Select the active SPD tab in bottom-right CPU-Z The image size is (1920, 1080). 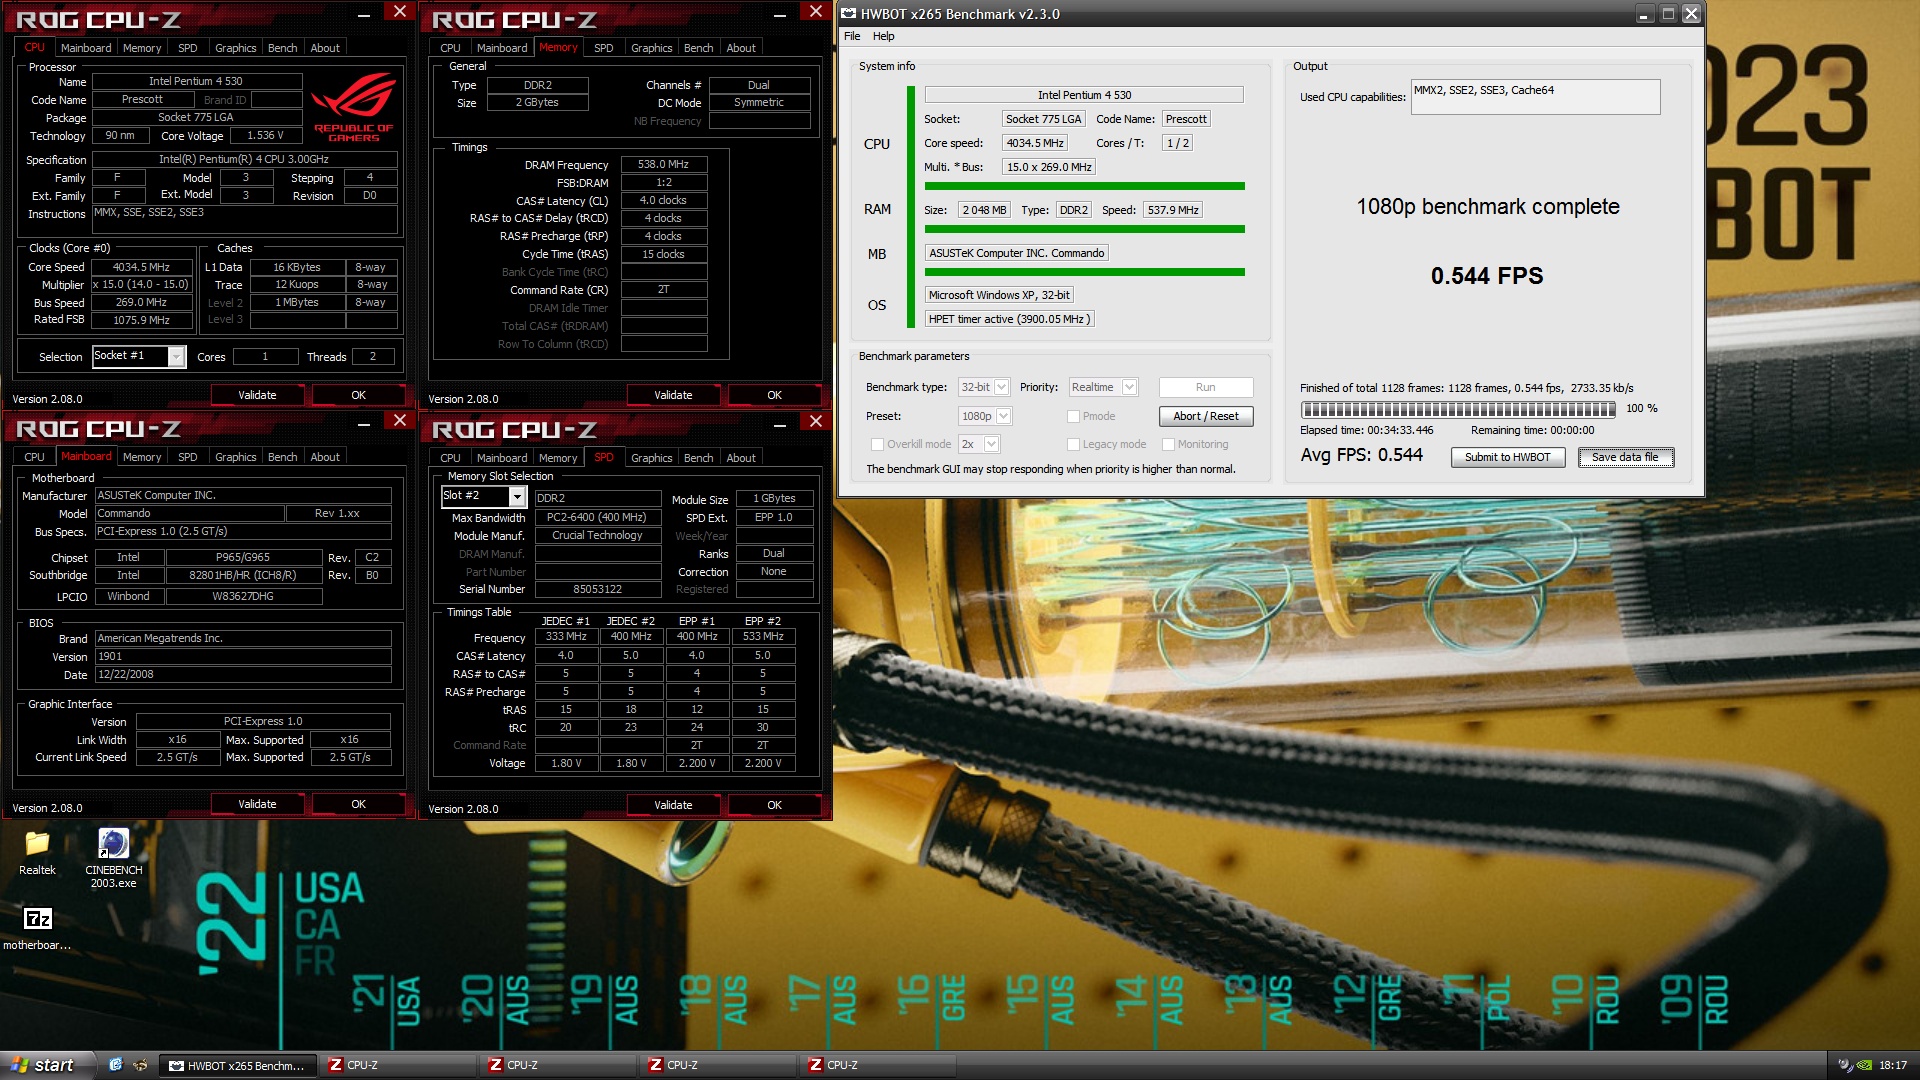tap(604, 457)
